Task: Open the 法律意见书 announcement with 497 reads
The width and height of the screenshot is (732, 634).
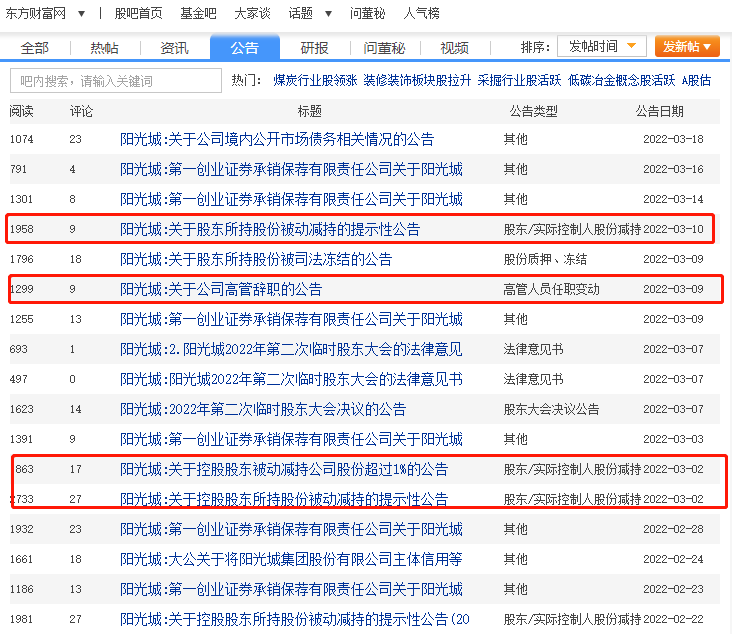Action: 291,379
